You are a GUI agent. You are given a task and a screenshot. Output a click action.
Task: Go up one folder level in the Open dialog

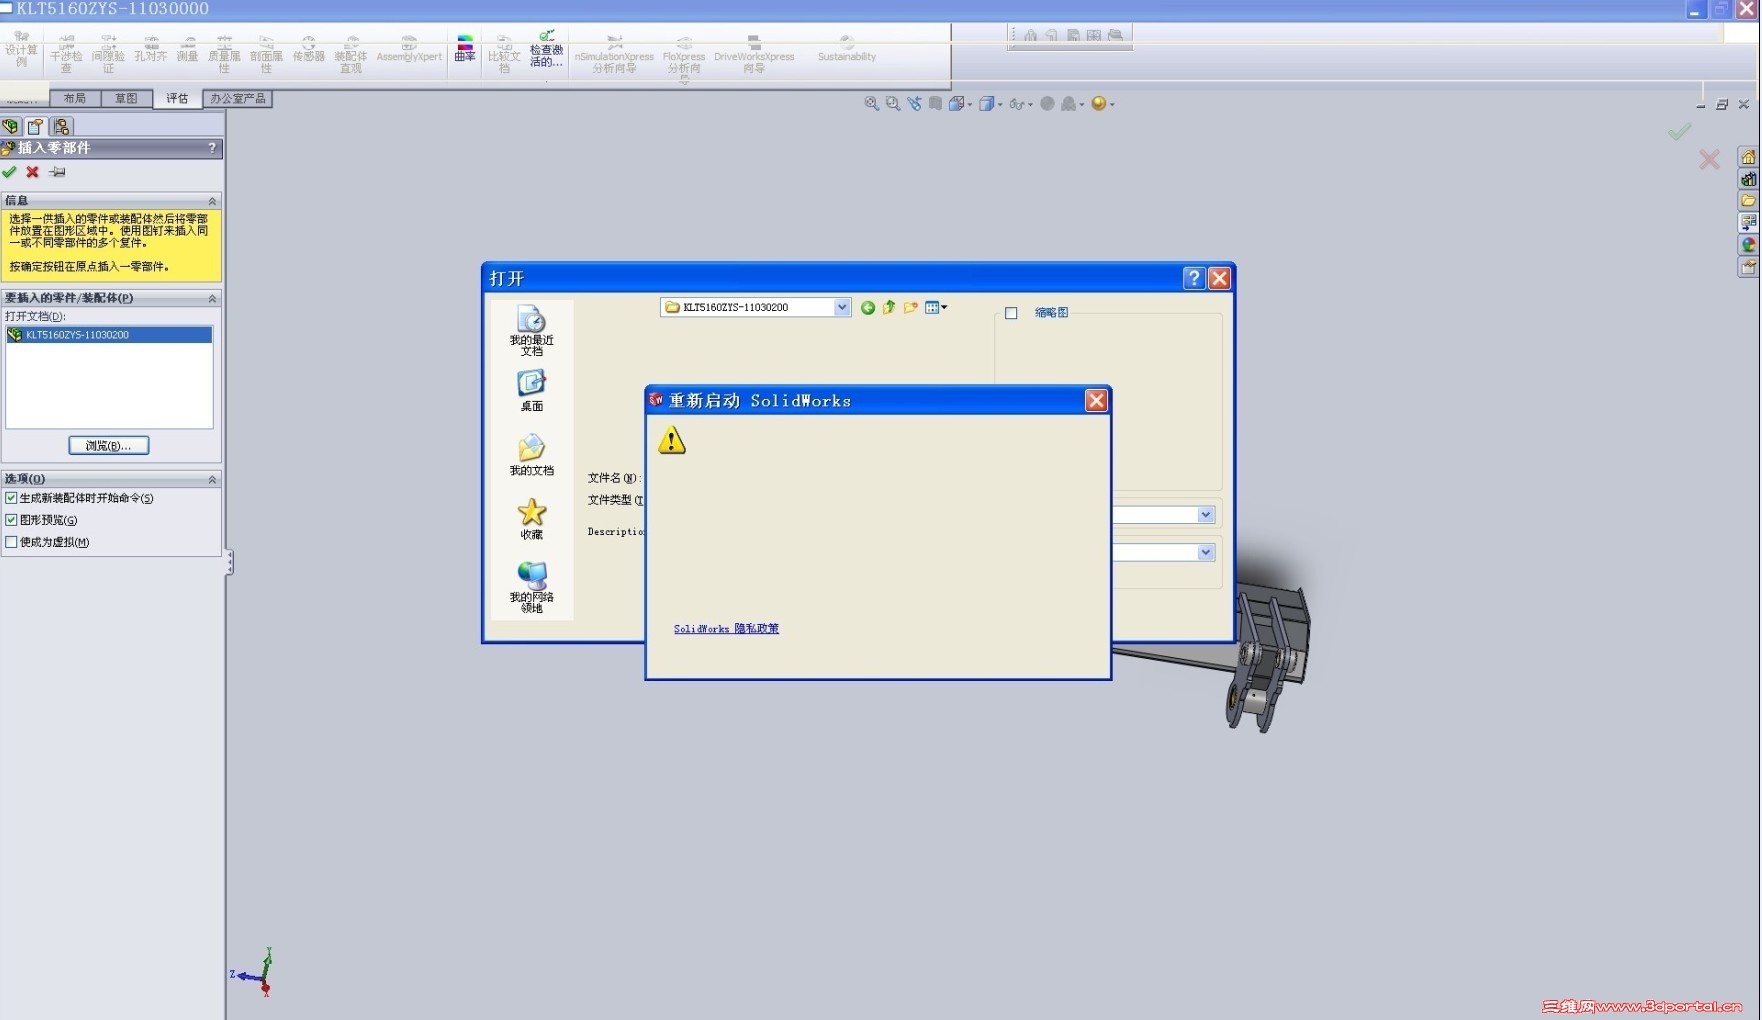point(889,308)
